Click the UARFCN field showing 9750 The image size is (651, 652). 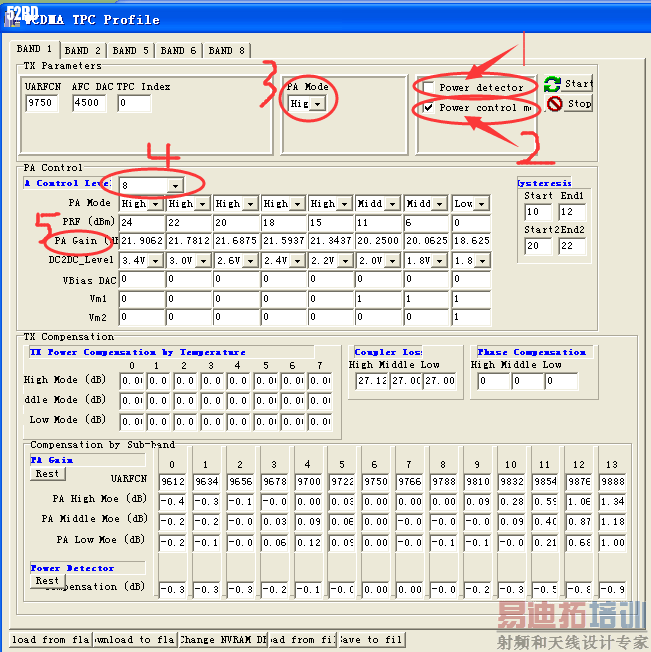pyautogui.click(x=42, y=103)
